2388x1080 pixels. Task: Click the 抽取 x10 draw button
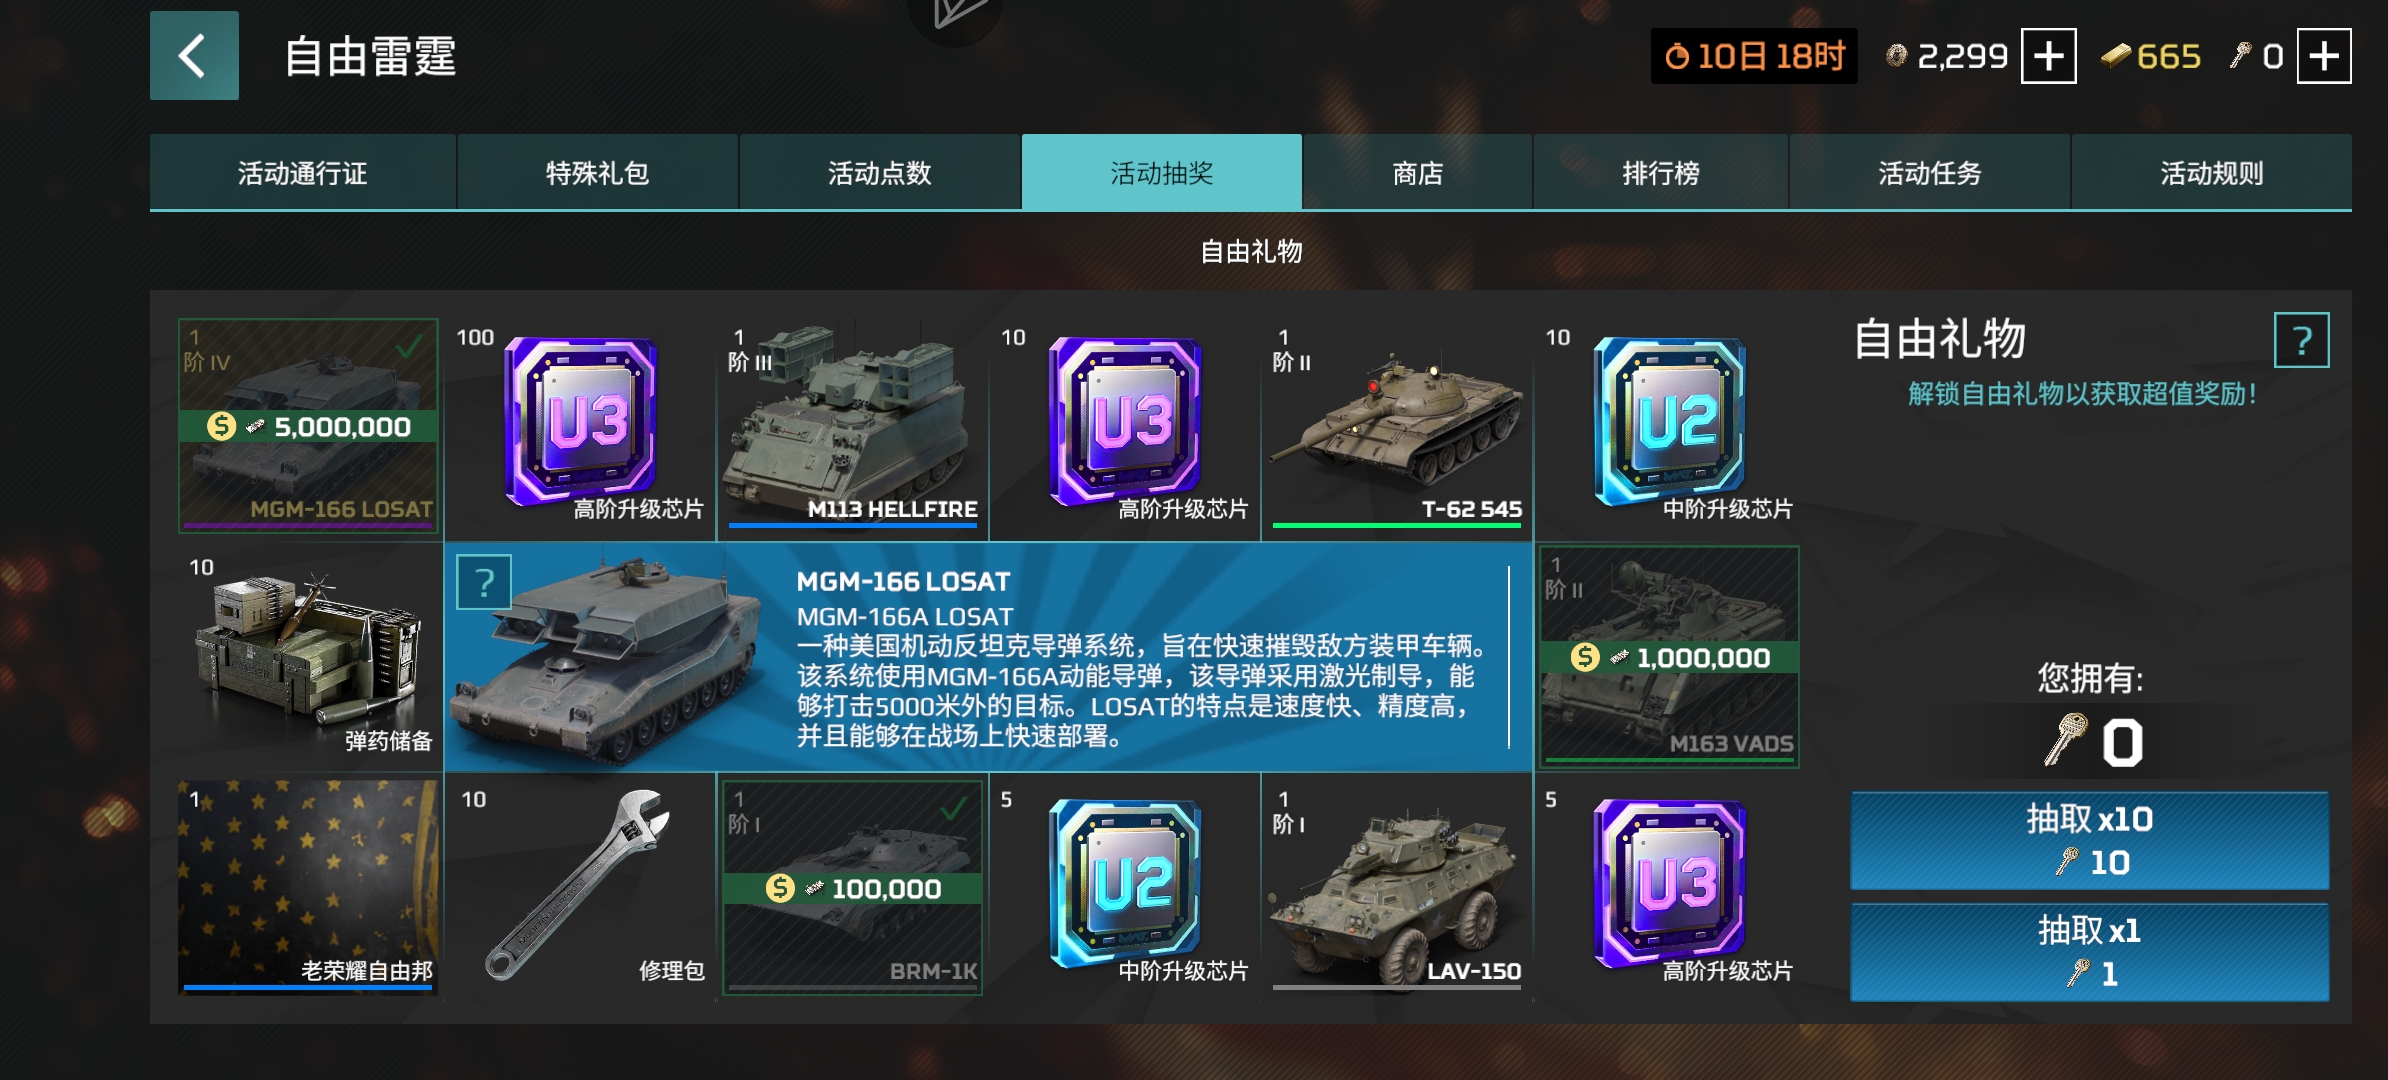coord(2089,840)
